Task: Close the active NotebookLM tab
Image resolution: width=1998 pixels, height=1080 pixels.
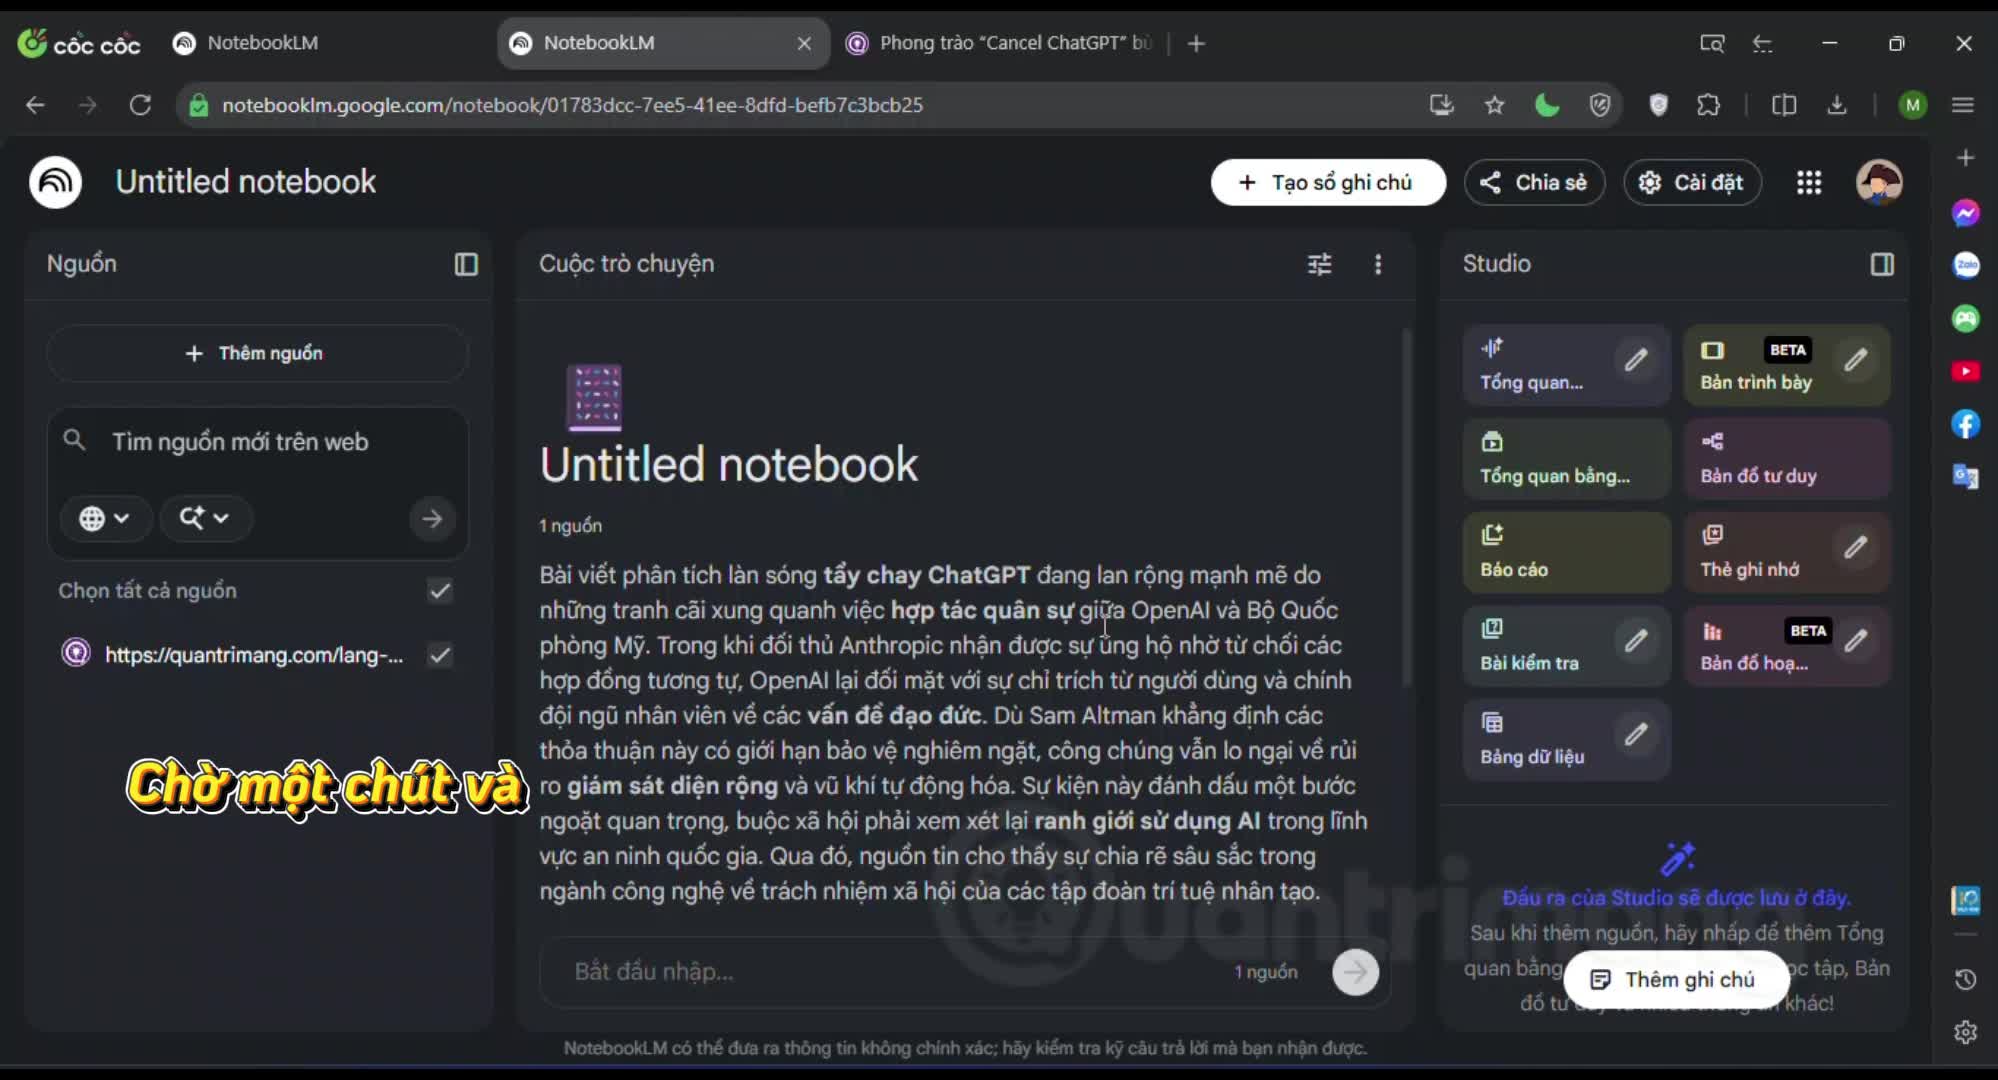Action: (x=804, y=43)
